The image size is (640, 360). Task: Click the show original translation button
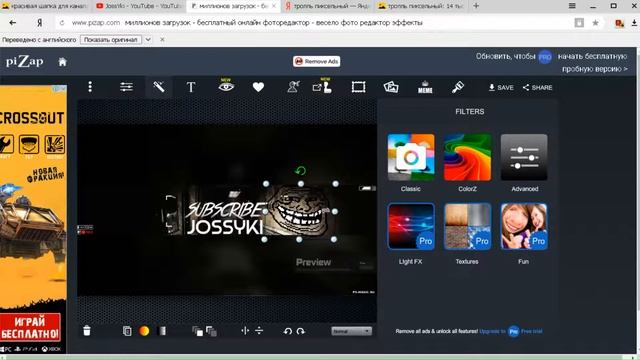[111, 40]
